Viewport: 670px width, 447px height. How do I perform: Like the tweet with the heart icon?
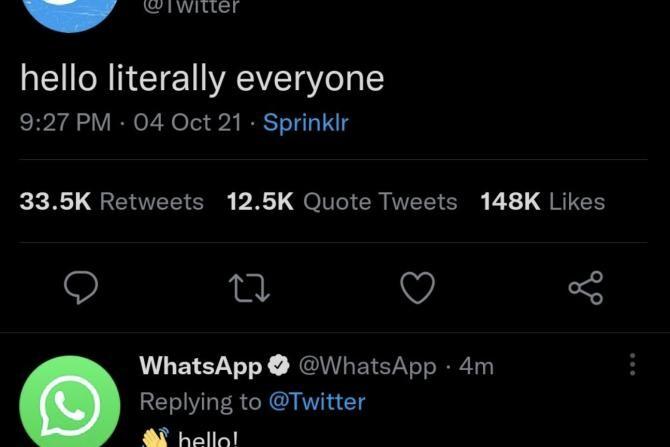tap(417, 288)
